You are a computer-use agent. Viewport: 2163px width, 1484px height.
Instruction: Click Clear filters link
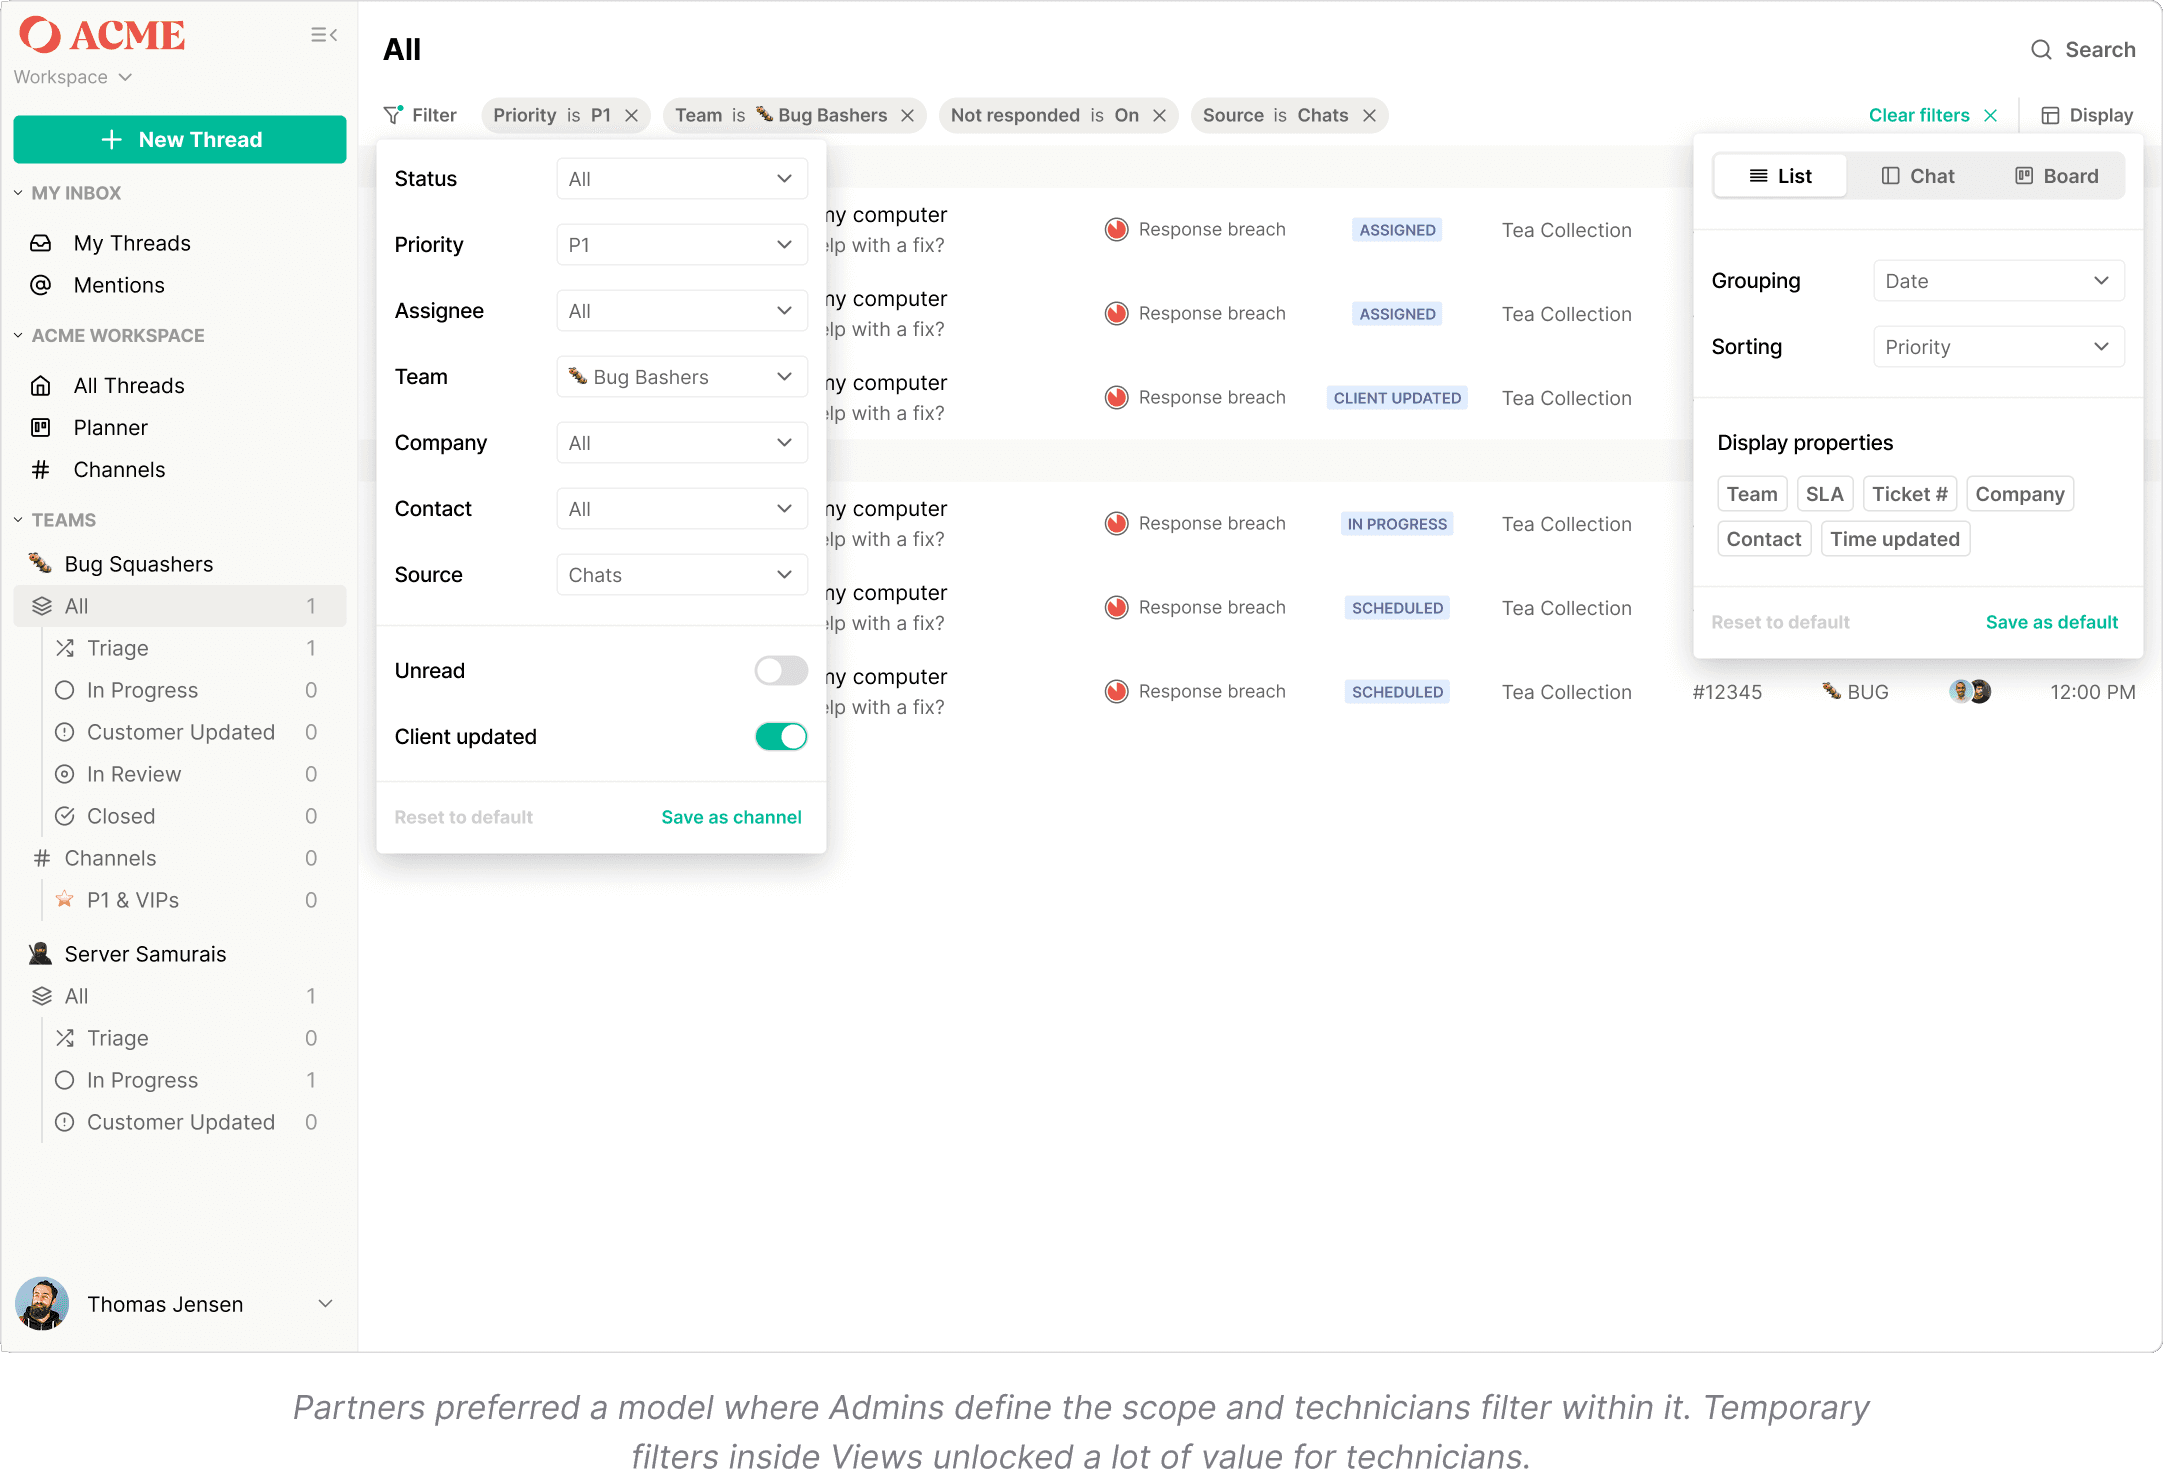pyautogui.click(x=1919, y=116)
